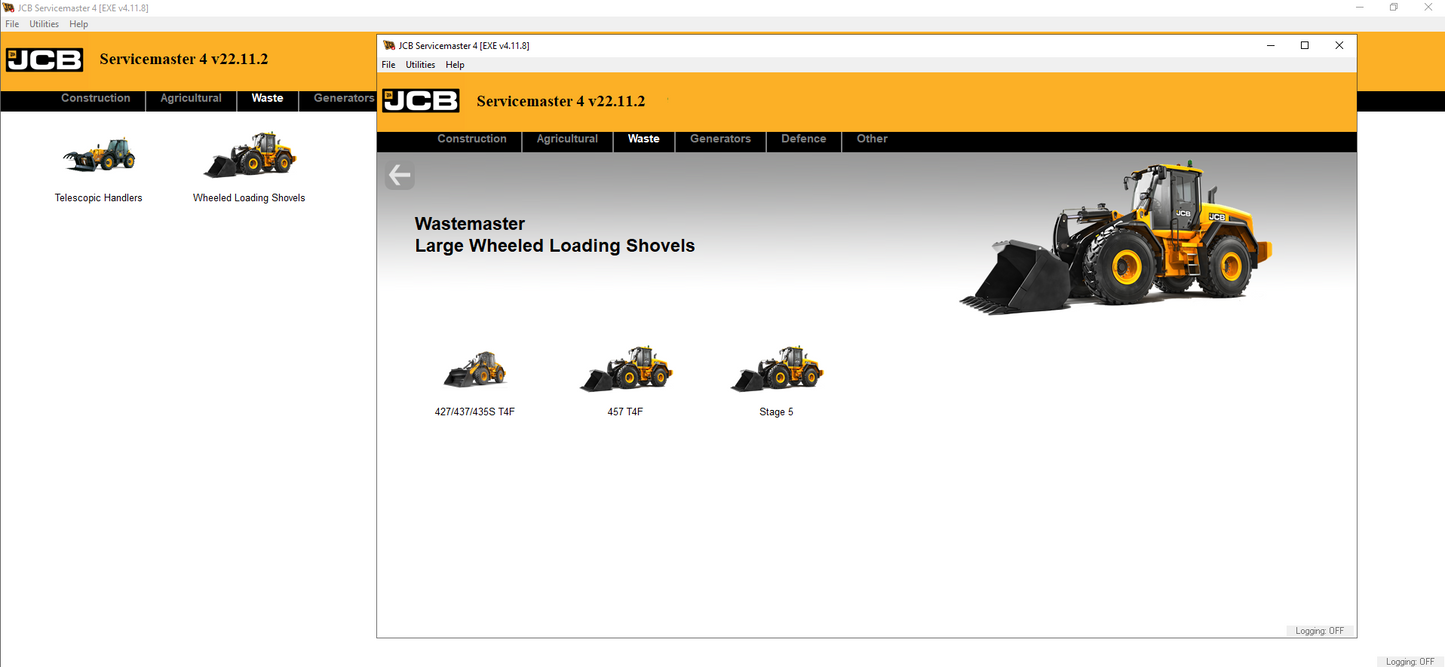Go back using the arrow icon

[400, 176]
